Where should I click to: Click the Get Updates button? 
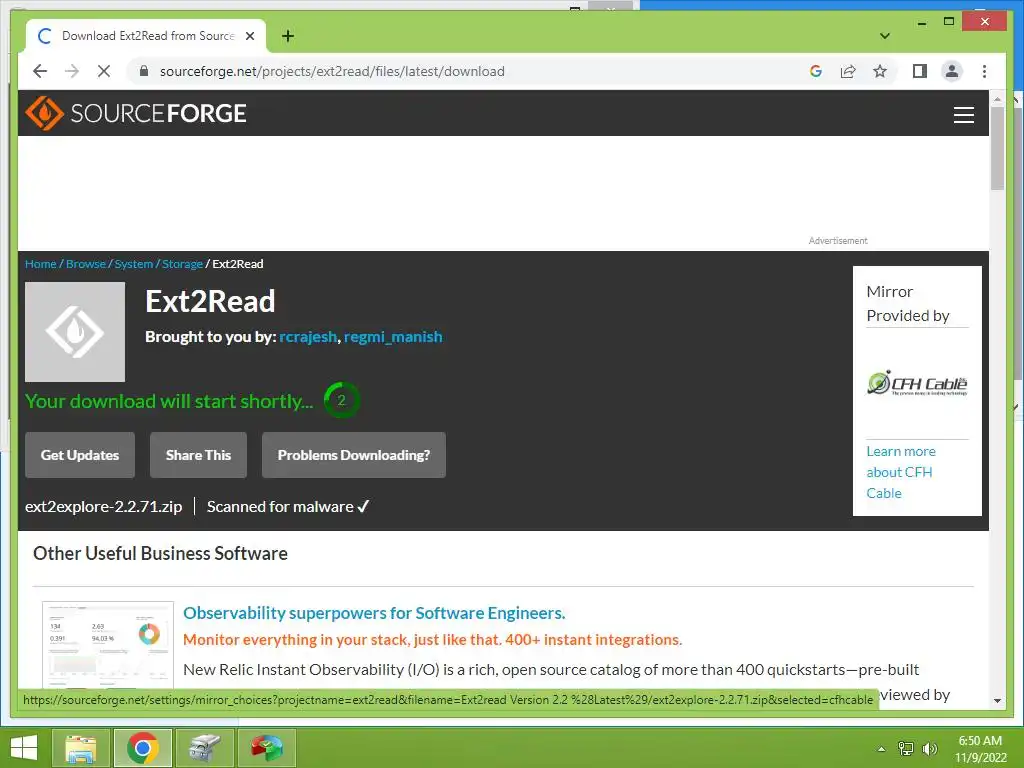[80, 455]
